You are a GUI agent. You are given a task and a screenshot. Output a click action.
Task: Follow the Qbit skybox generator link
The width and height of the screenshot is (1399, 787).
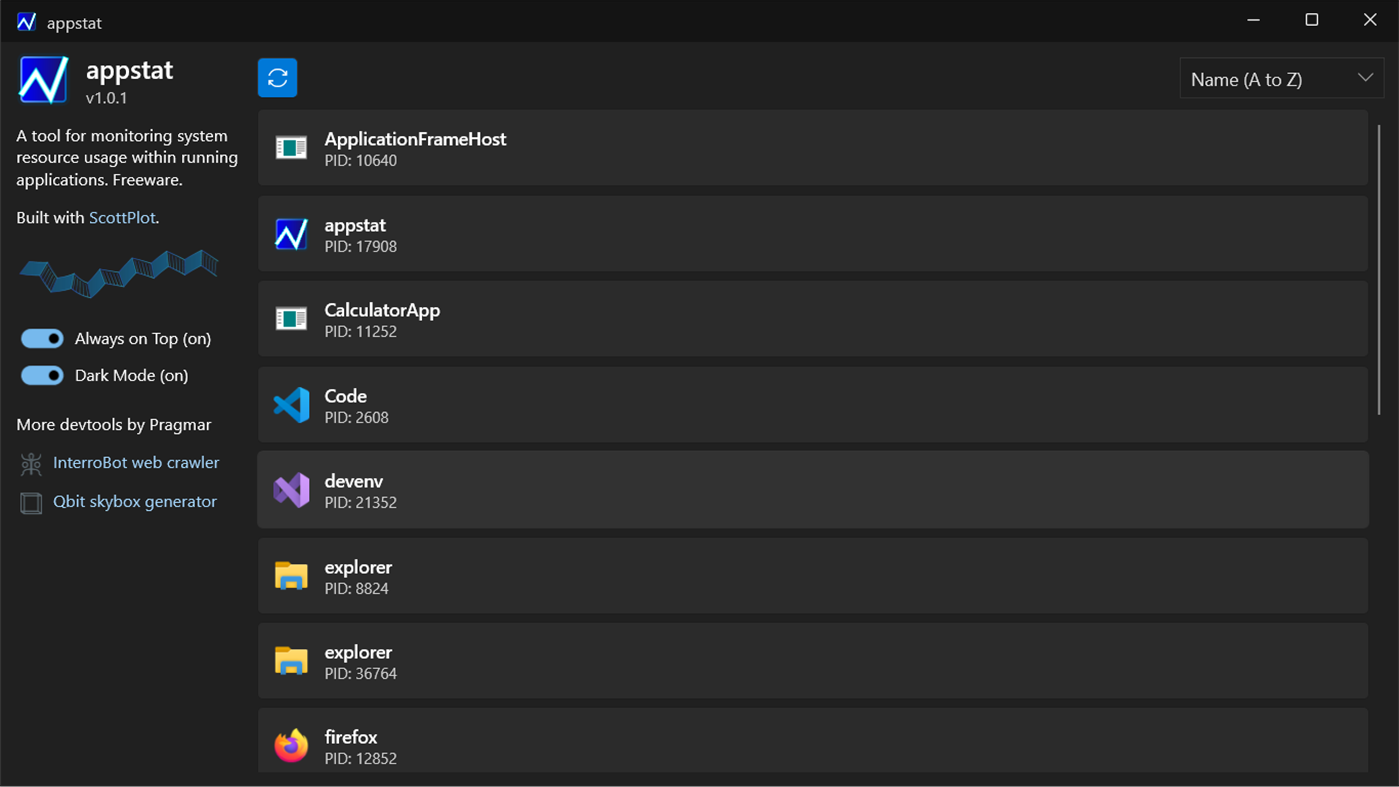coord(135,502)
